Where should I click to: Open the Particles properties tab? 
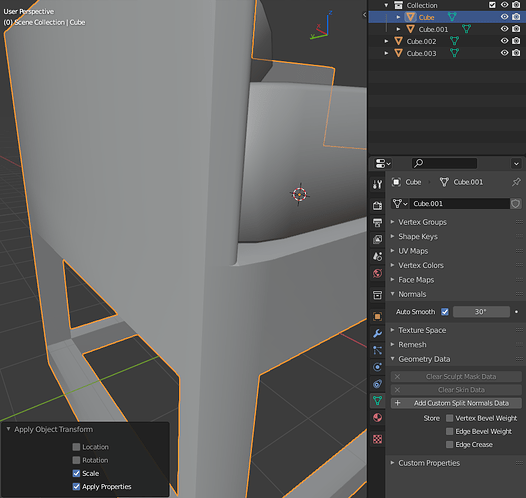tap(377, 350)
